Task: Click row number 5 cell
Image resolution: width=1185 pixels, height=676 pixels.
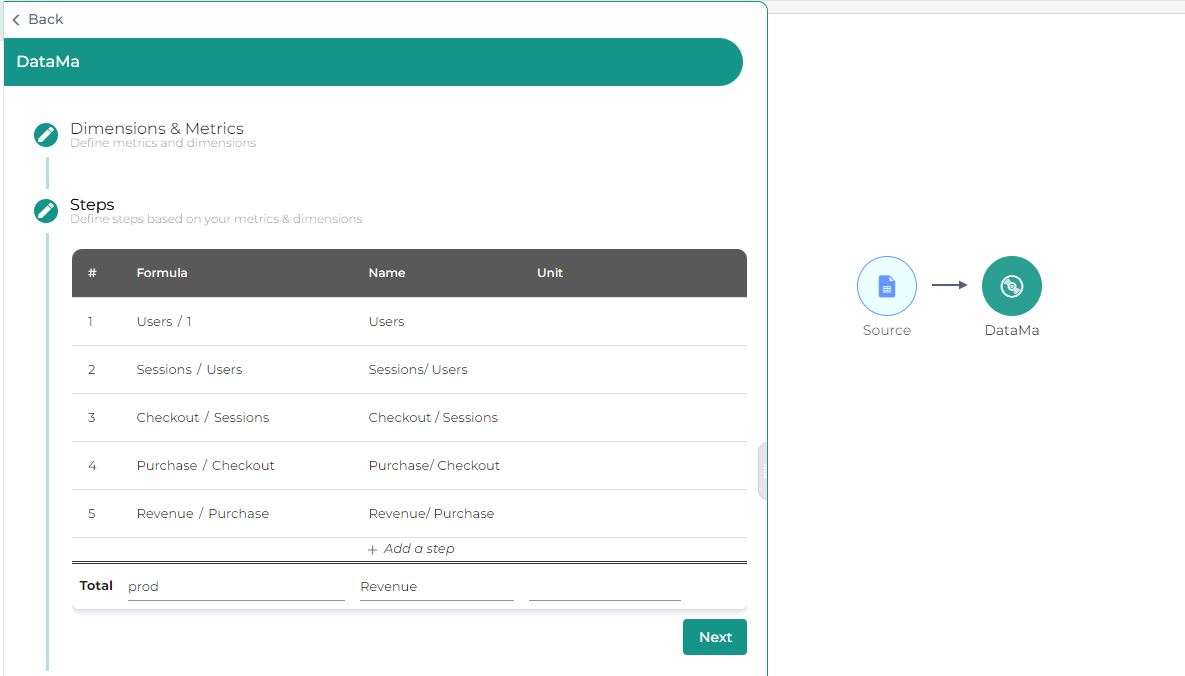Action: coord(91,513)
